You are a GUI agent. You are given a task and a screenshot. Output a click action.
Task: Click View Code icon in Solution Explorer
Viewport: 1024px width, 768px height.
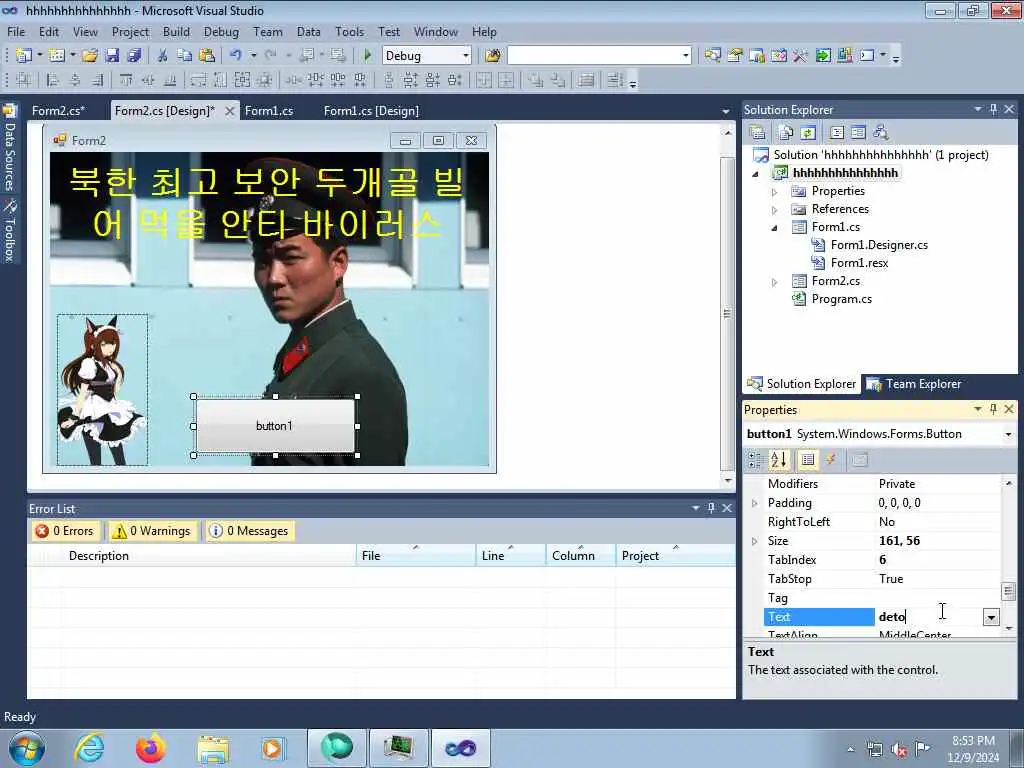point(837,133)
